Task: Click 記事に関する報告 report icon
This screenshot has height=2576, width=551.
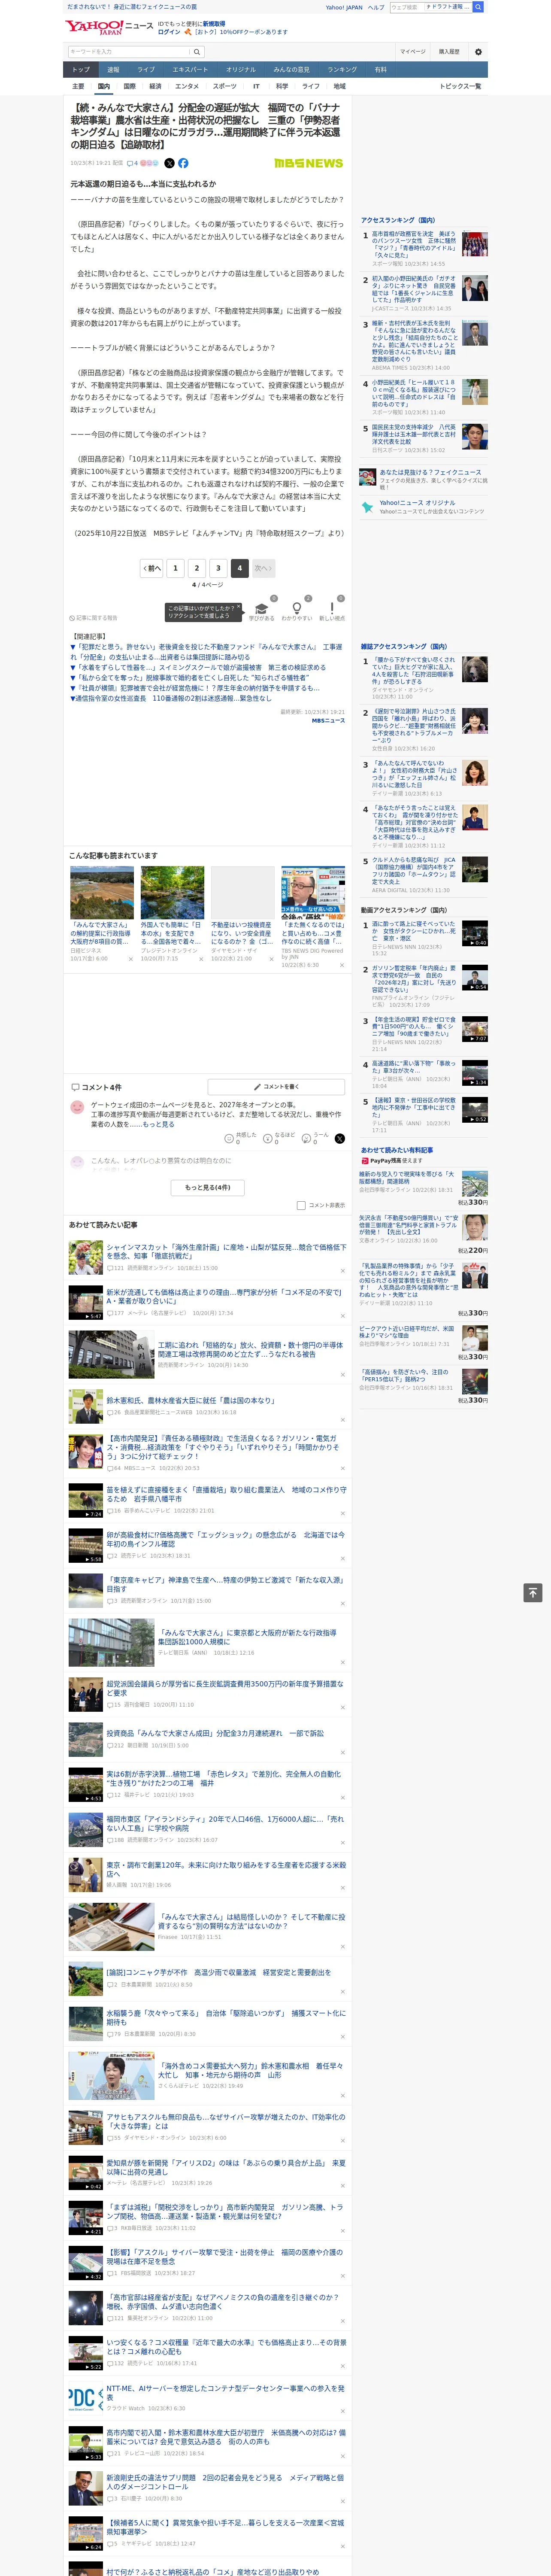Action: 93,618
